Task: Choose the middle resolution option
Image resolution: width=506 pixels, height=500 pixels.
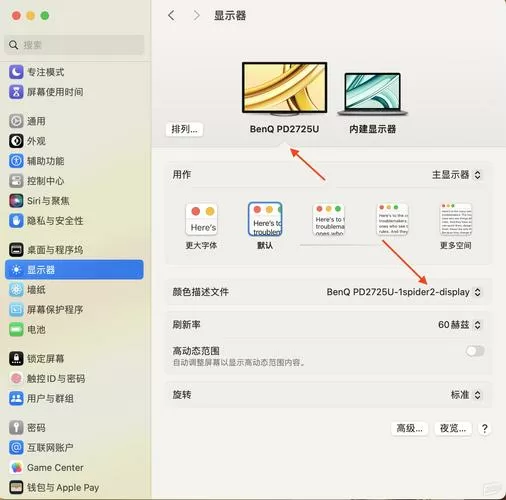Action: (x=329, y=219)
